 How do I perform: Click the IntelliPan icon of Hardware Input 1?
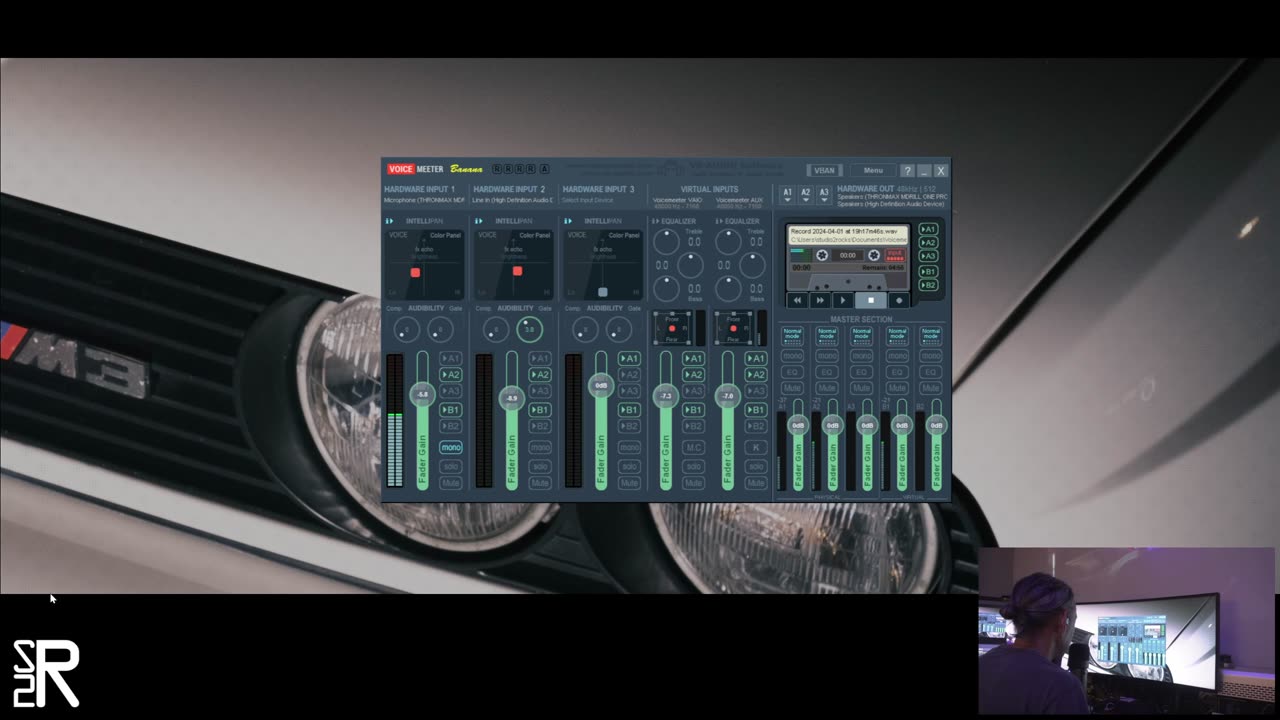tap(389, 221)
